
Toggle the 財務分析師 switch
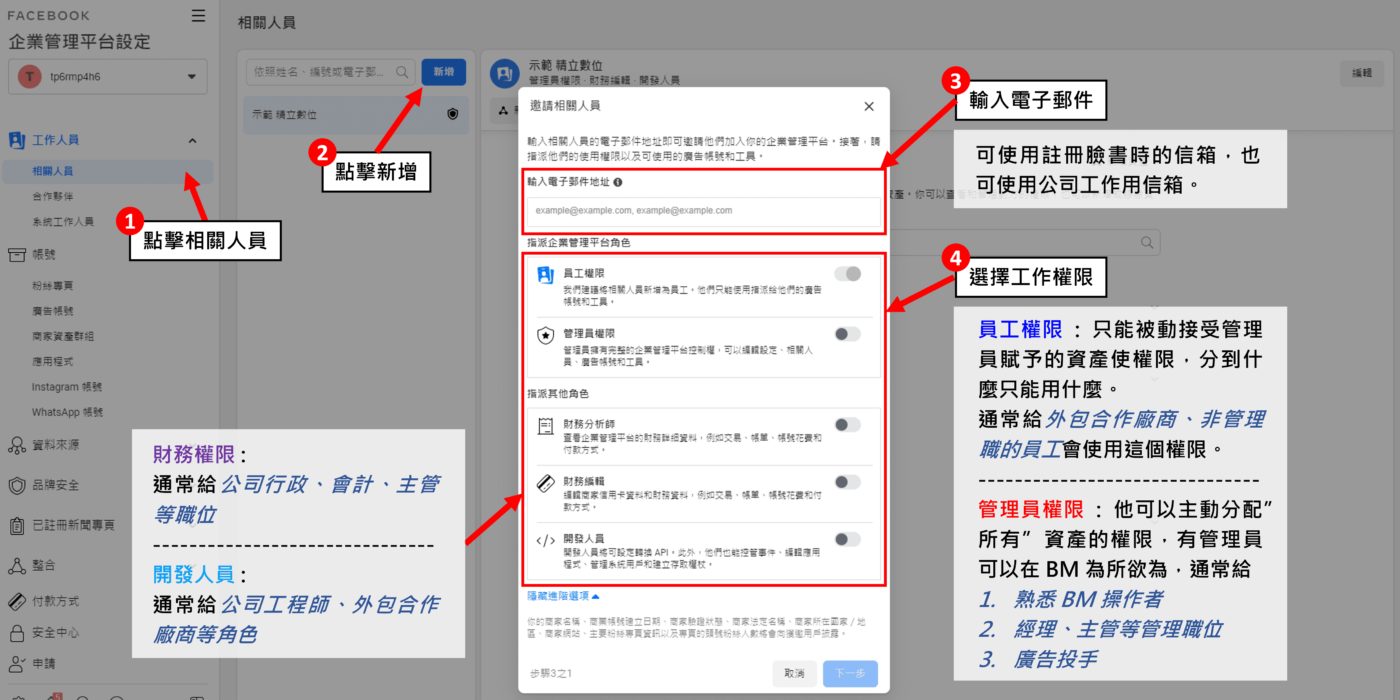(847, 425)
